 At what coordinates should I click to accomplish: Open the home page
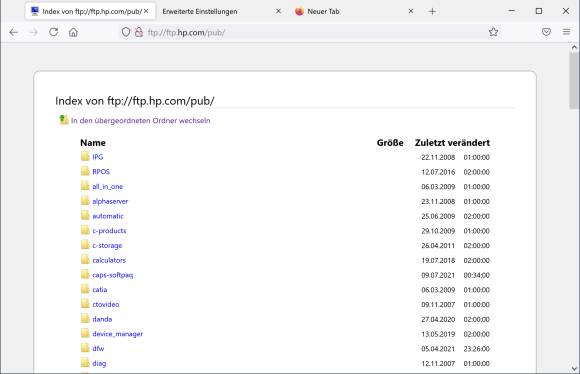73,33
